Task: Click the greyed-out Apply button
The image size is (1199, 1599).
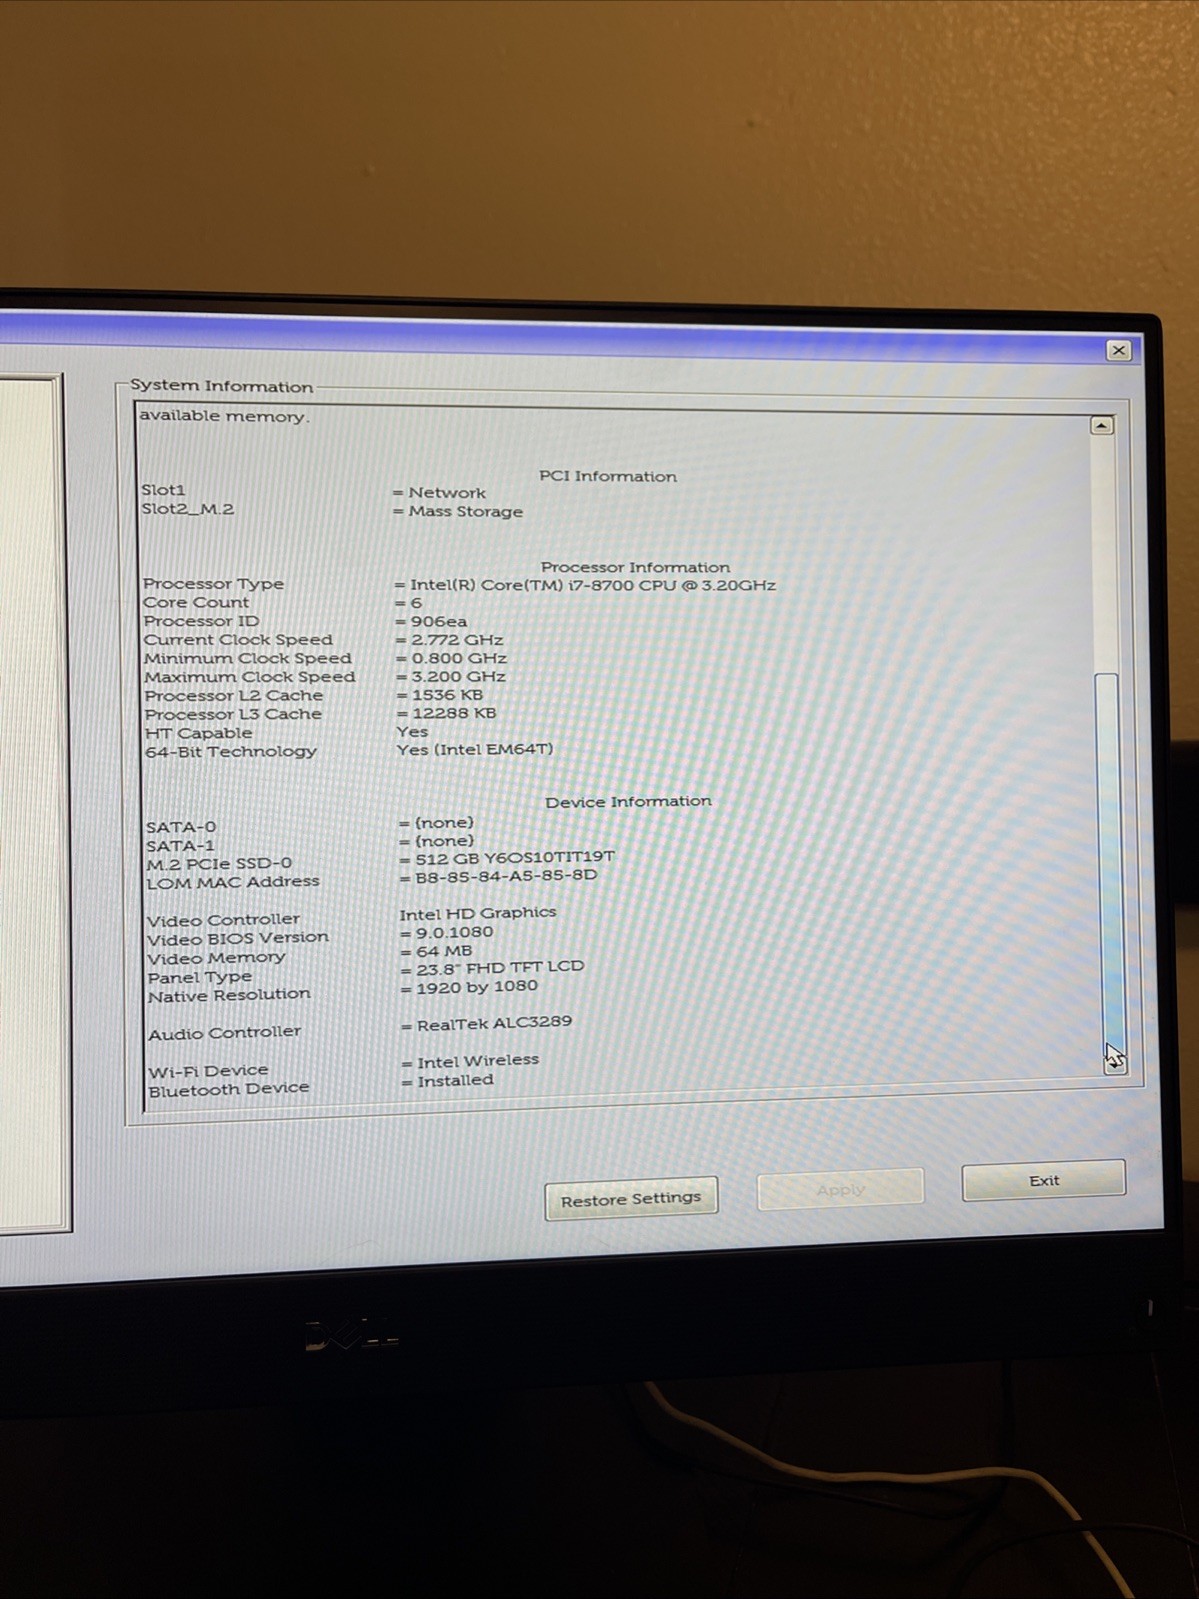Action: click(x=840, y=1189)
